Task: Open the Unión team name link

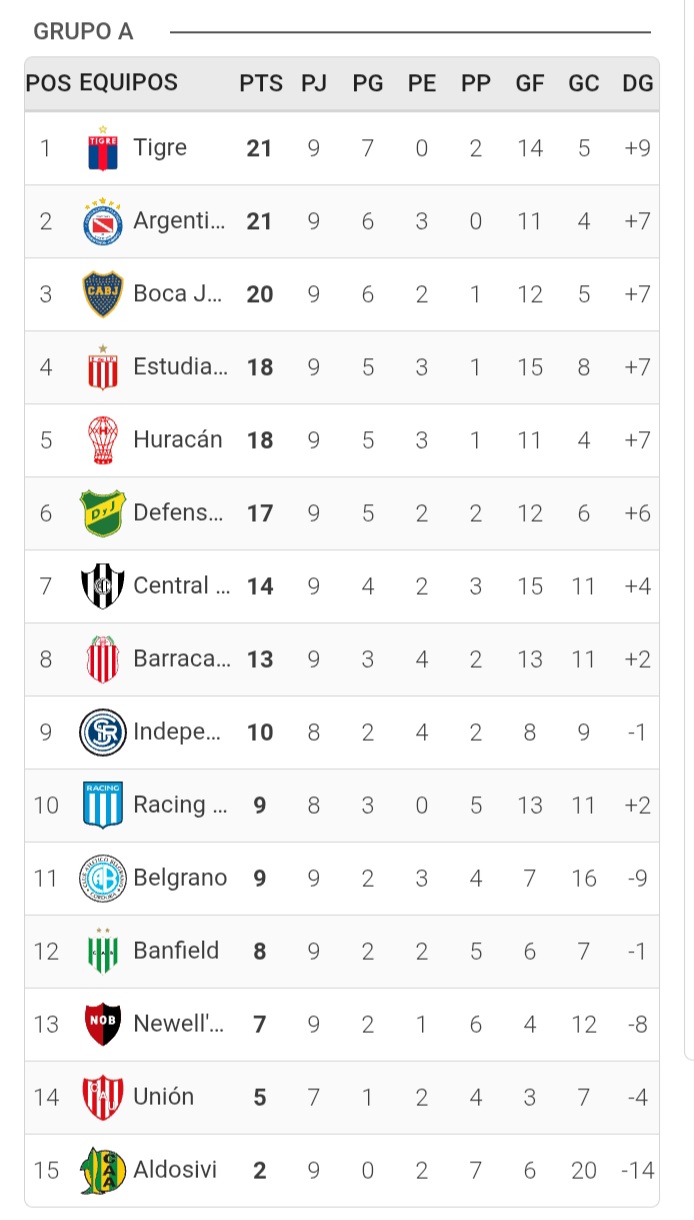Action: point(164,1097)
